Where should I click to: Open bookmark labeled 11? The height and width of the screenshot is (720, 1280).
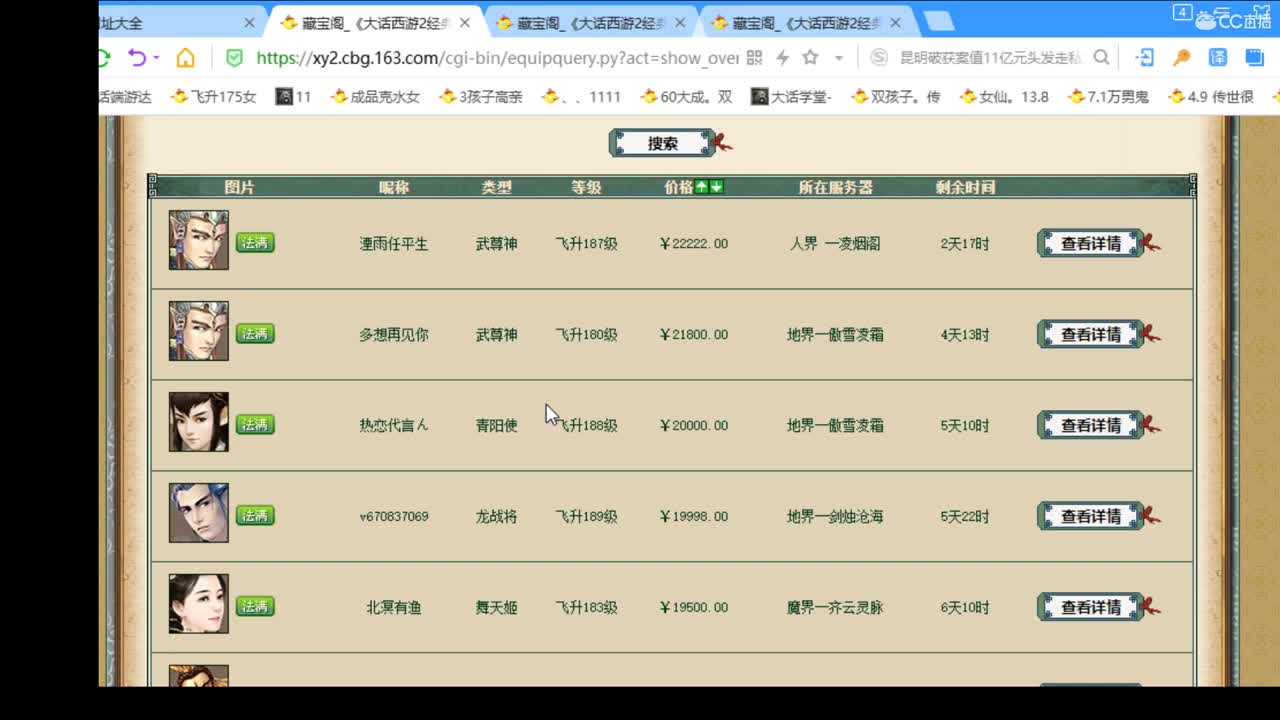point(293,97)
